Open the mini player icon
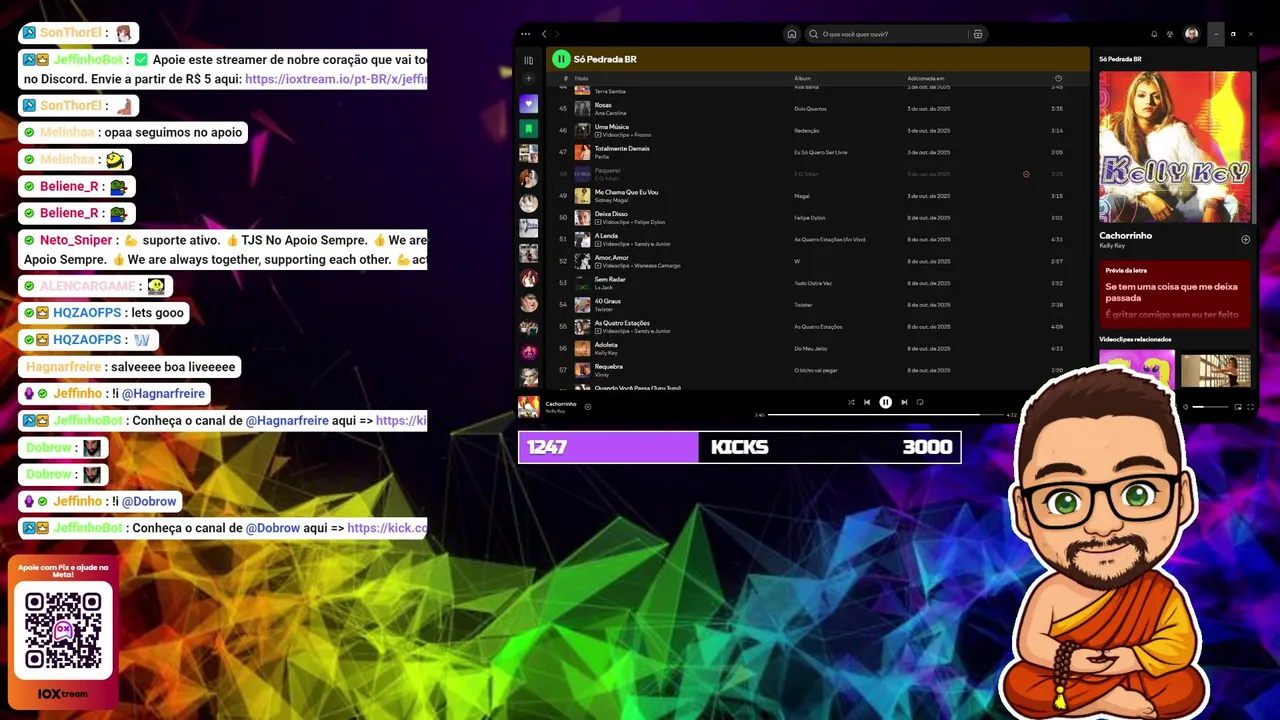1280x720 pixels. (1238, 407)
